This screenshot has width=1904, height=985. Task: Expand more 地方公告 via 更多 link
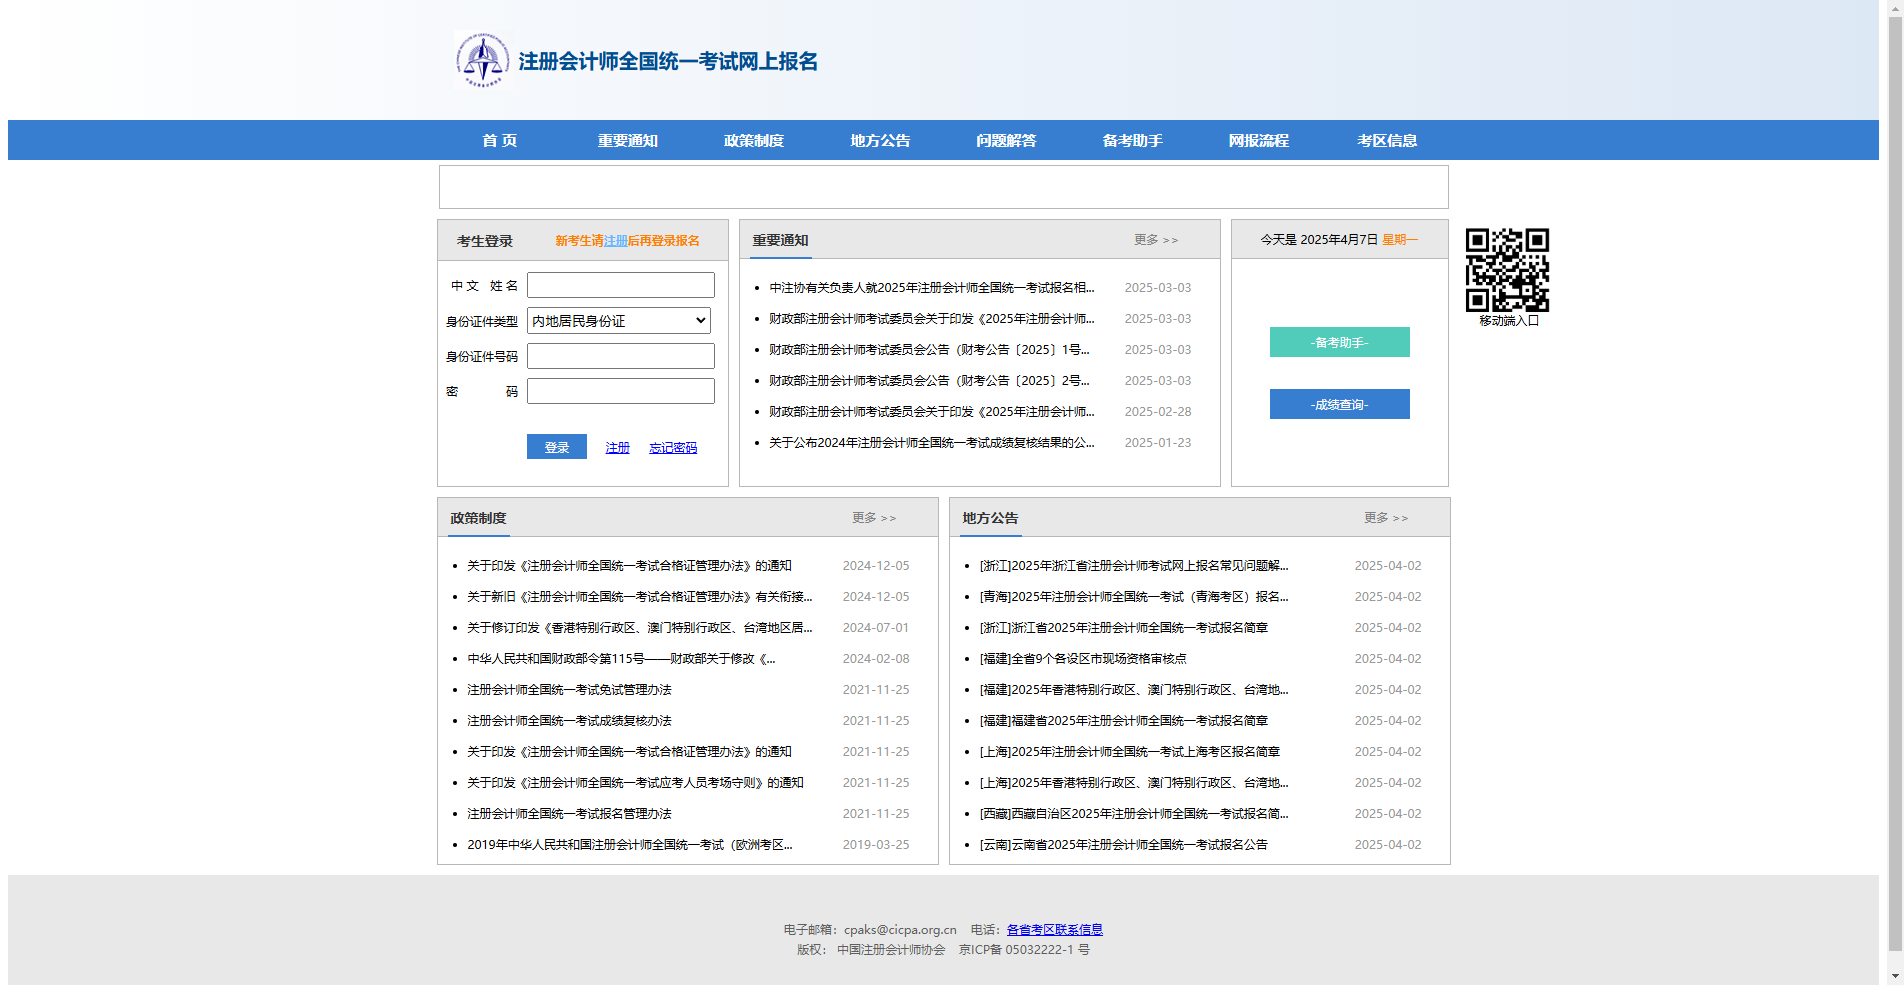[1385, 517]
